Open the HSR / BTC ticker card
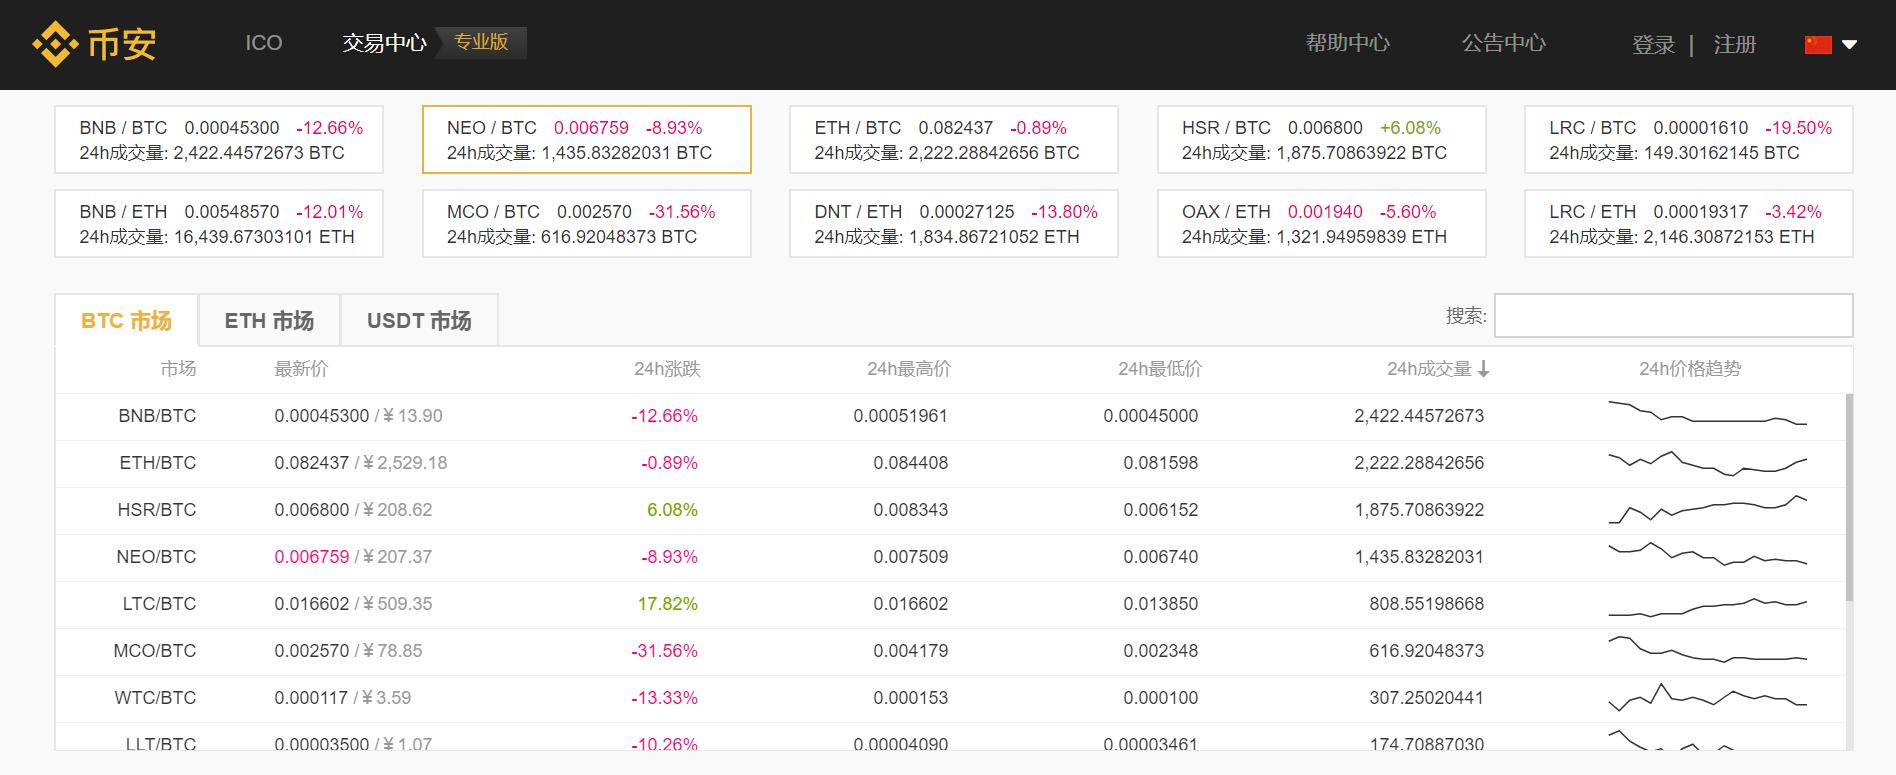The width and height of the screenshot is (1896, 775). (x=1321, y=140)
